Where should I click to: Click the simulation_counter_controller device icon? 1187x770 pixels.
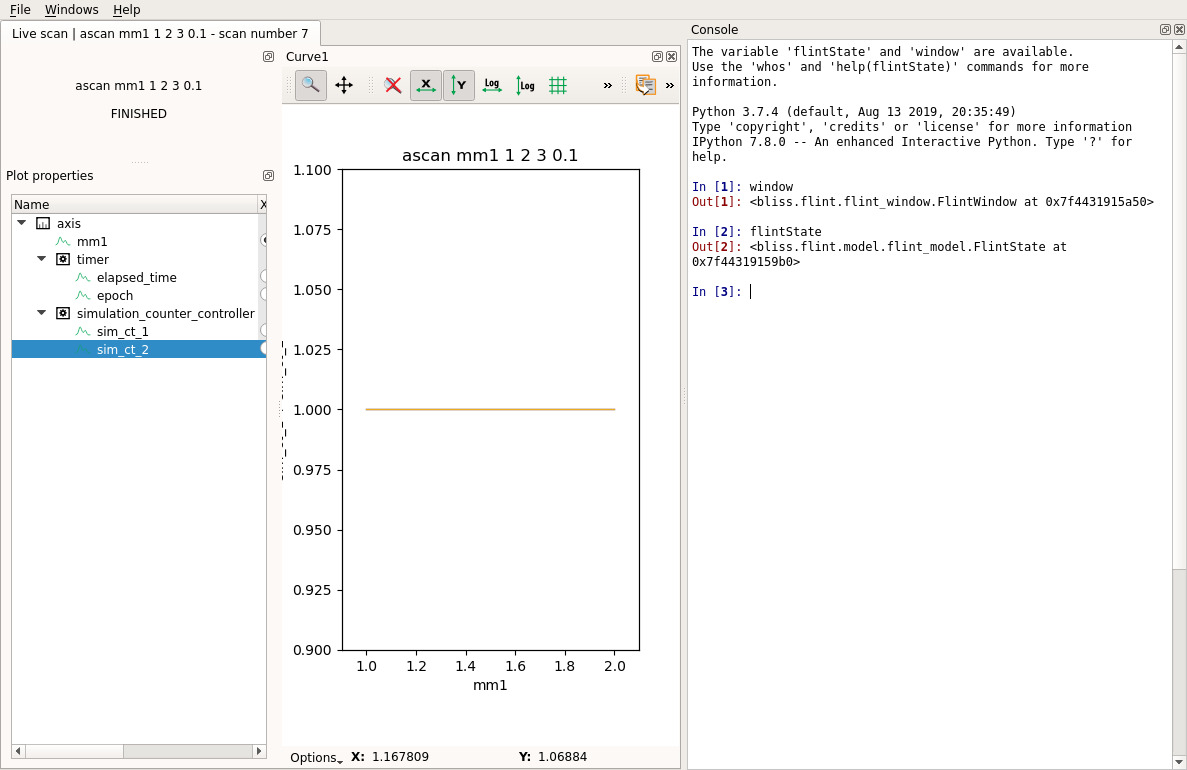click(63, 313)
